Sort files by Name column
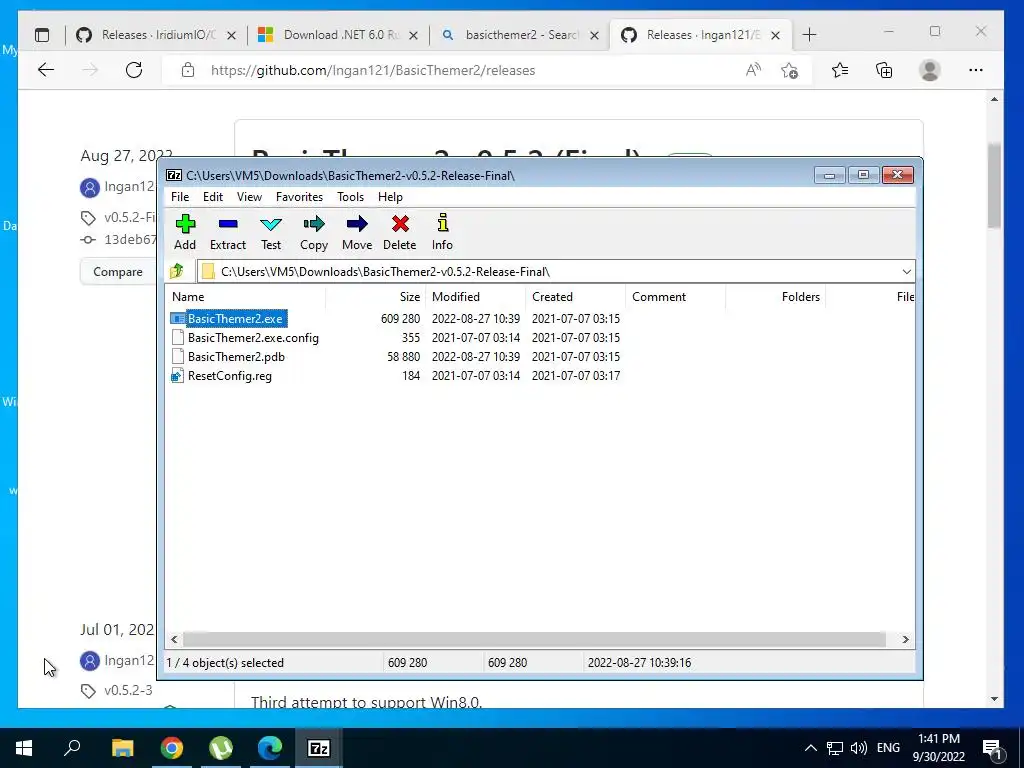1024x768 pixels. [246, 296]
